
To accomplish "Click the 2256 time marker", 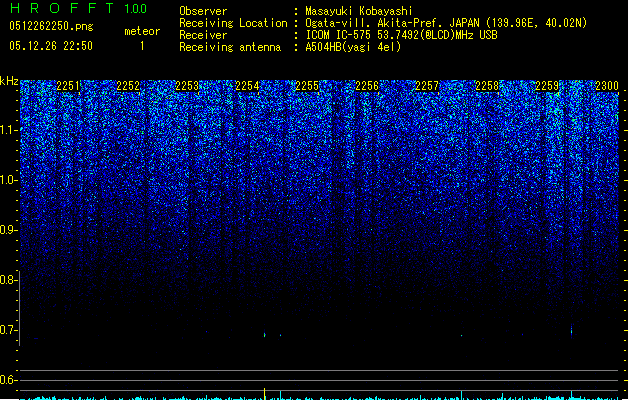I will click(x=367, y=86).
